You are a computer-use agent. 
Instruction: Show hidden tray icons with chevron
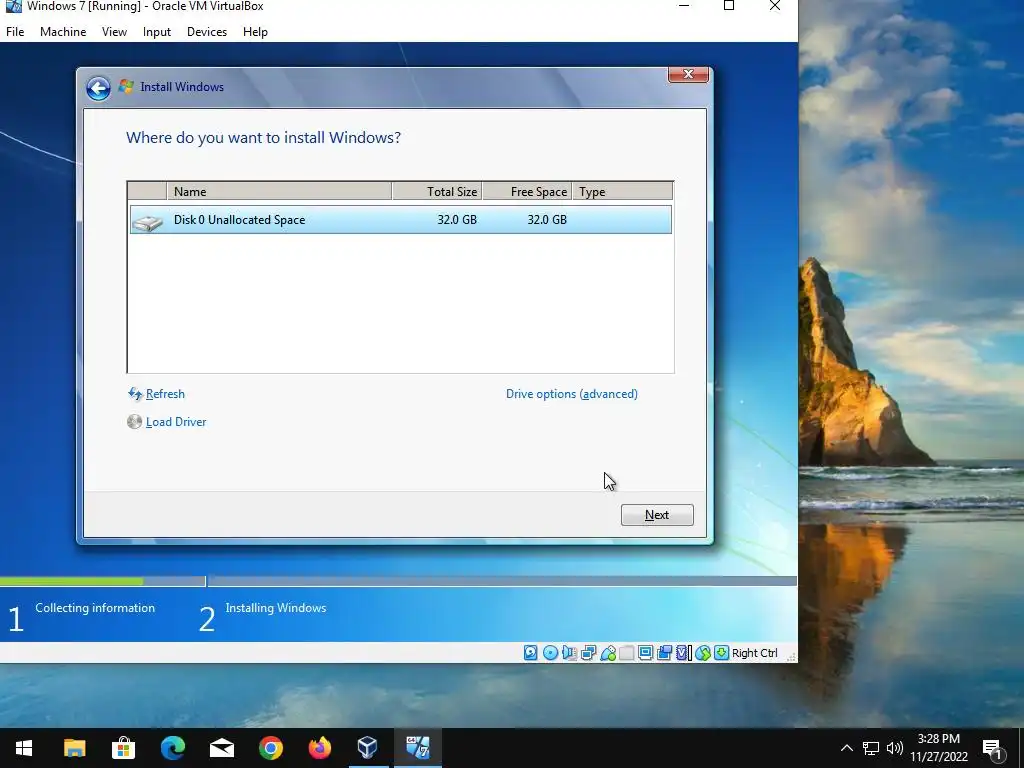[846, 748]
